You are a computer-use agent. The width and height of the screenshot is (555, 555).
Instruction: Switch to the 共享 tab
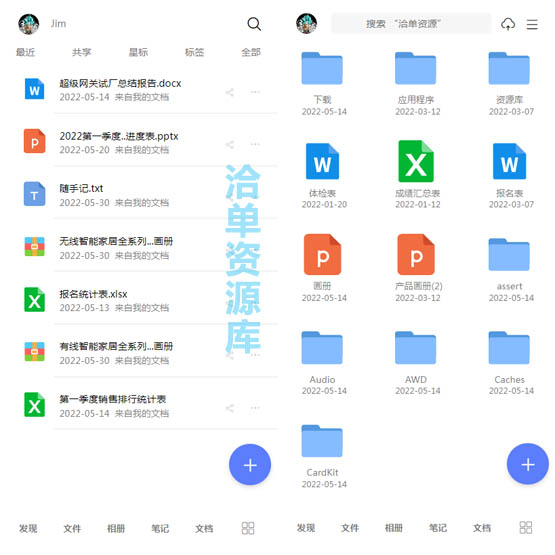[x=82, y=52]
